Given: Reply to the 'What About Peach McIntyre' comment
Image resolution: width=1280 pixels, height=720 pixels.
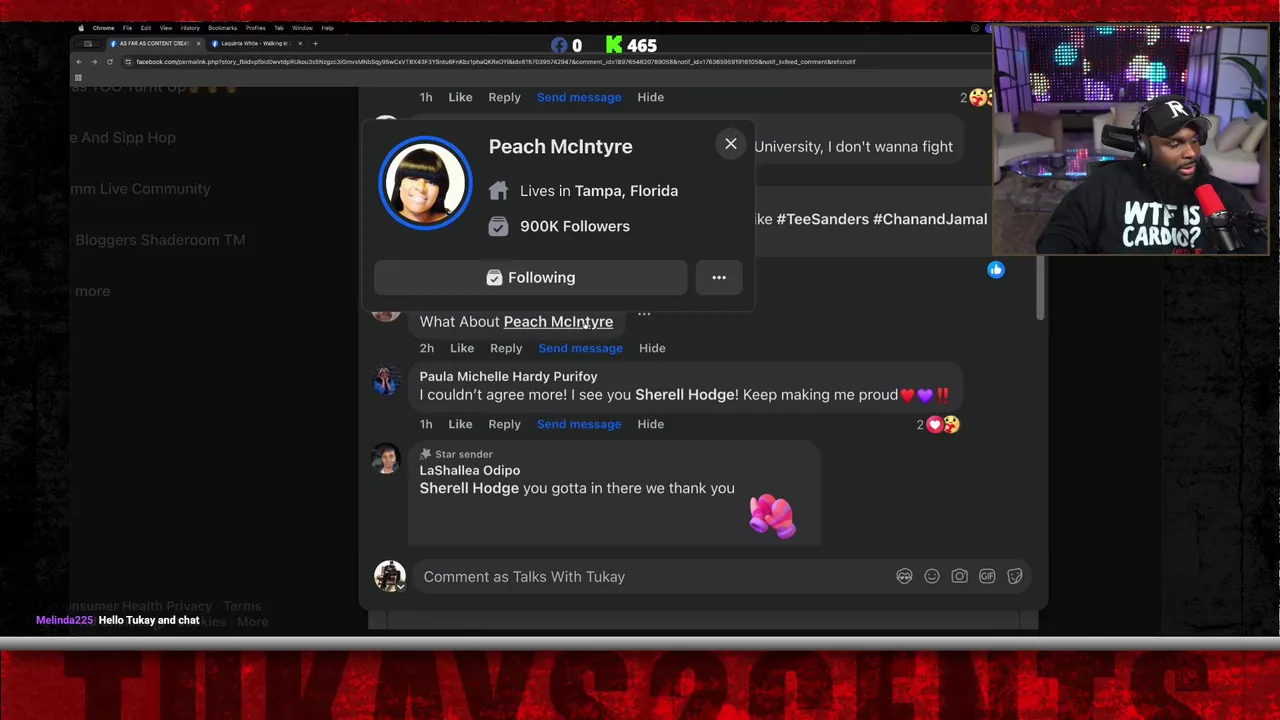Looking at the screenshot, I should [x=506, y=348].
